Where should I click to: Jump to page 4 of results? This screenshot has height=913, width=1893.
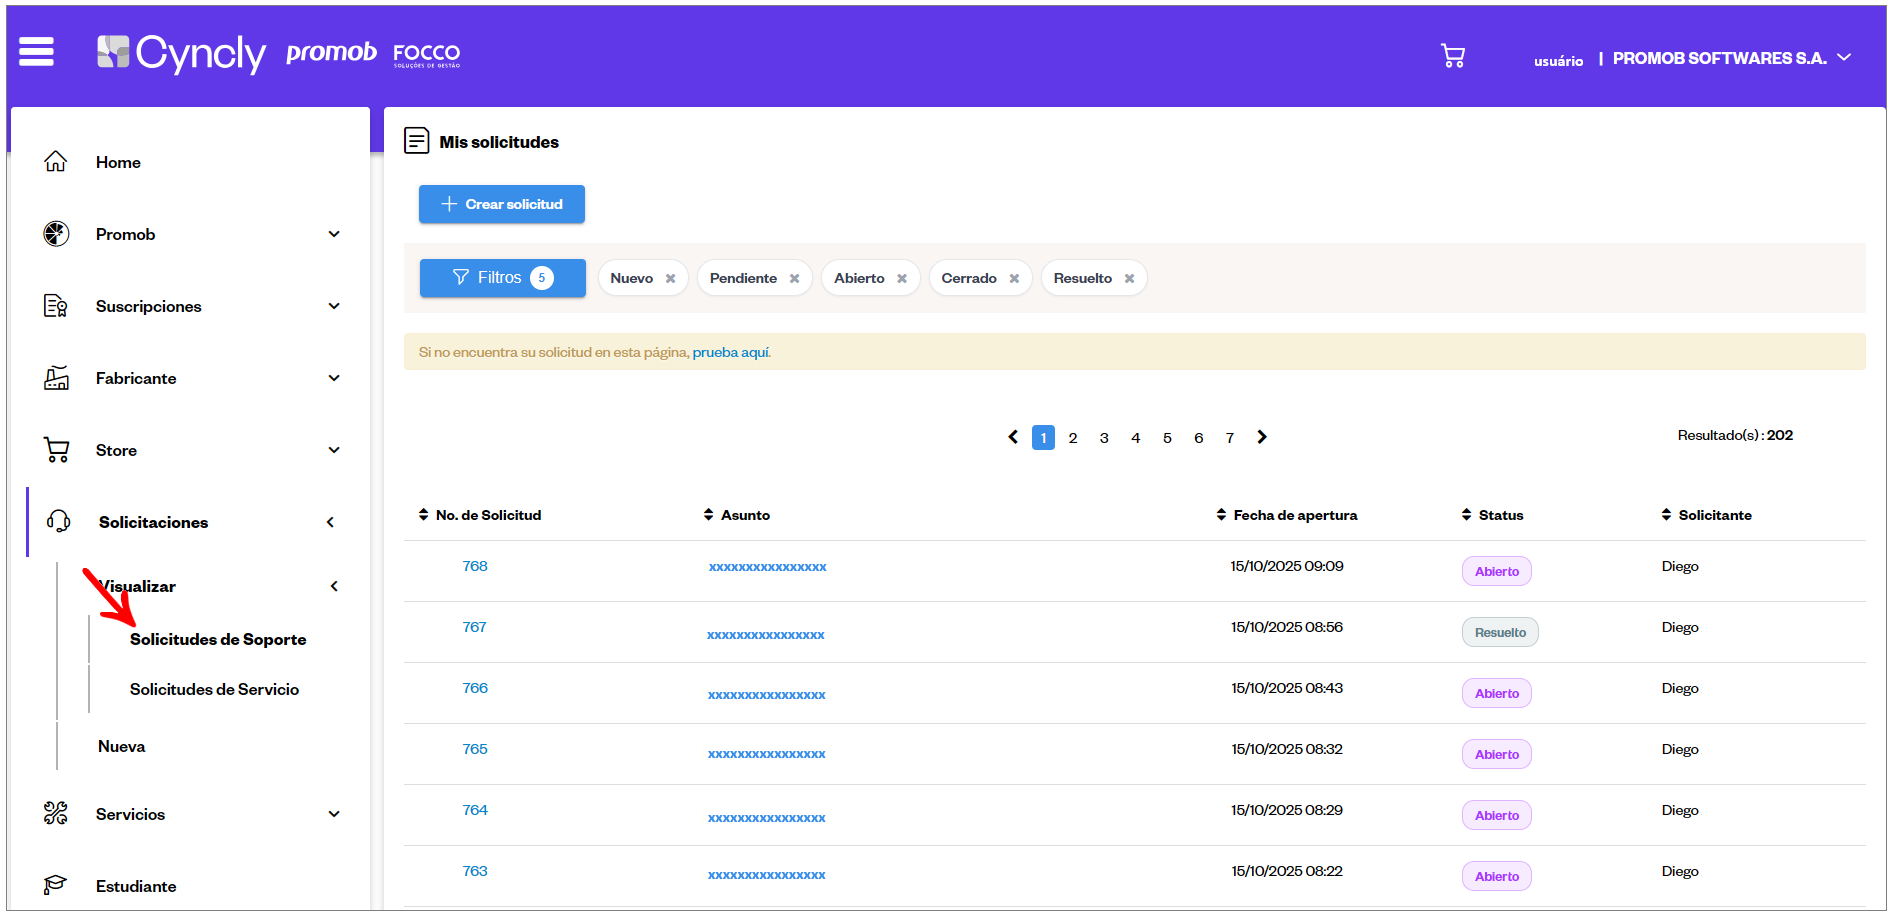coord(1135,438)
